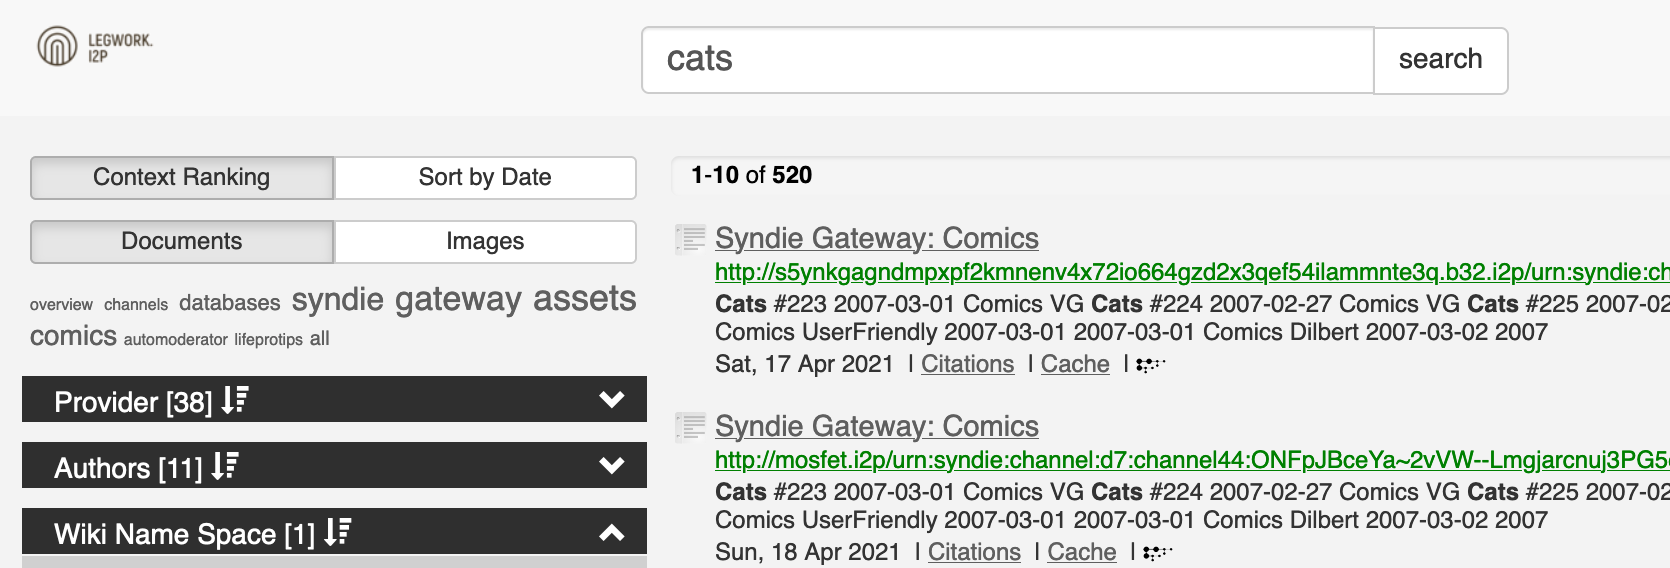Click the document icon beside the first Syndie Gateway result

tap(690, 239)
